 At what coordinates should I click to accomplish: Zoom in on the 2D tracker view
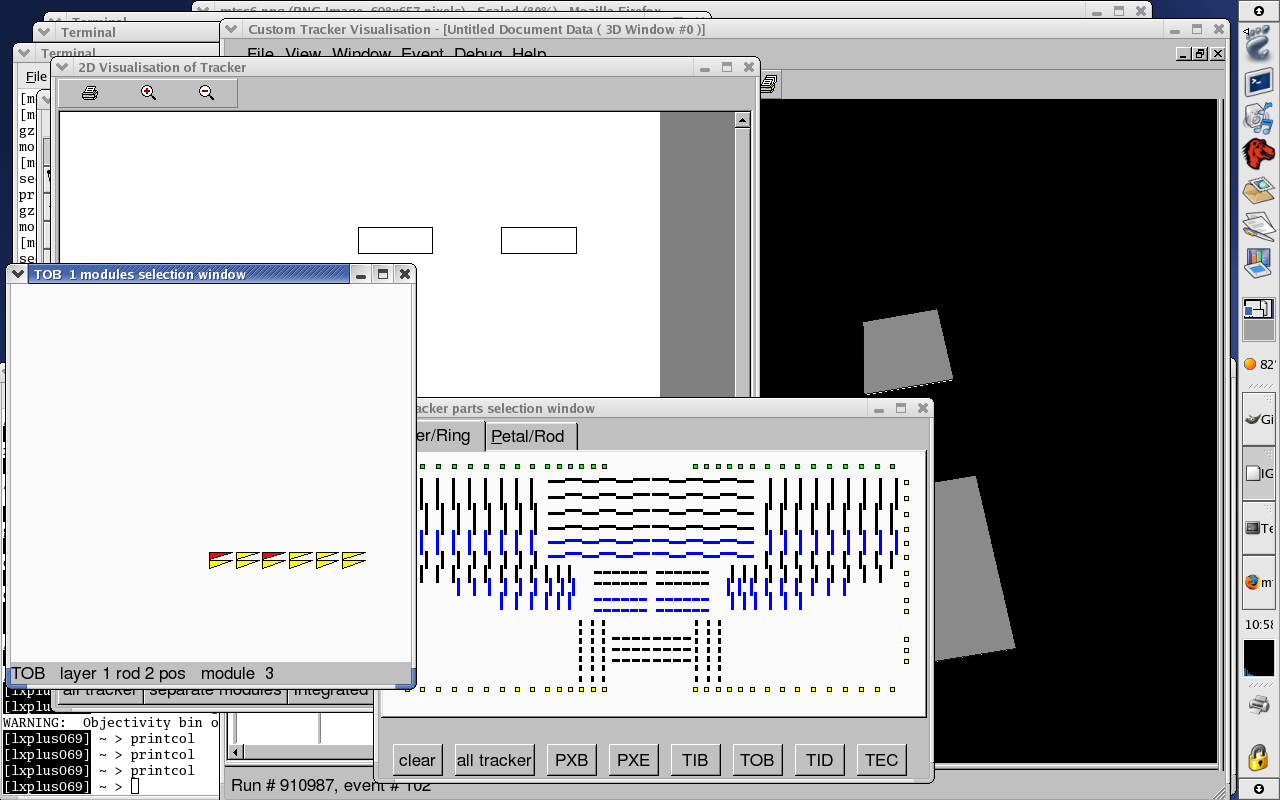tap(148, 93)
